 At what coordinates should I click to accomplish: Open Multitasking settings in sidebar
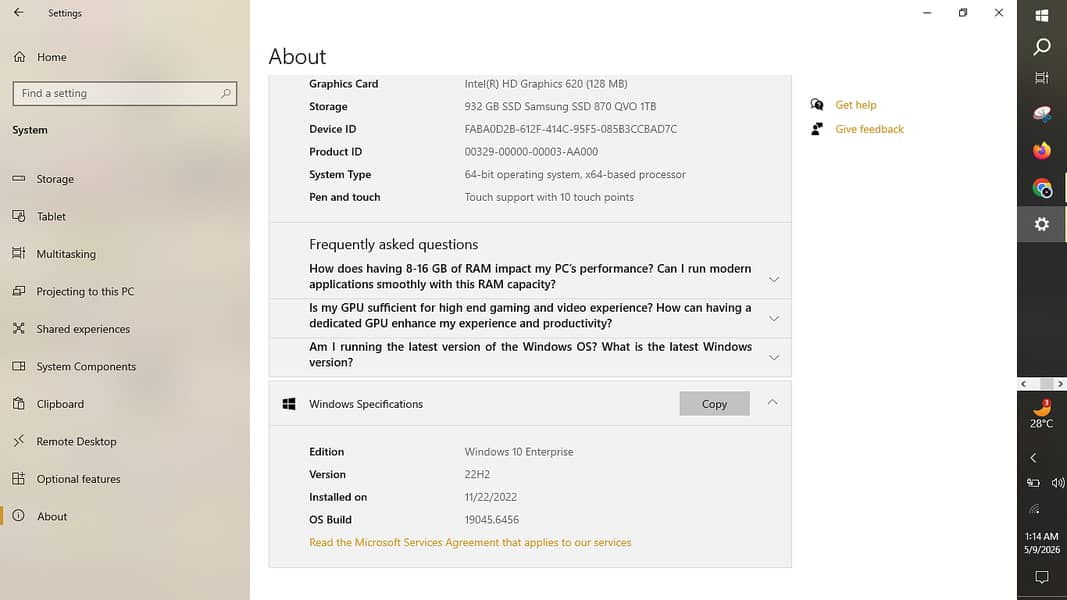65,254
